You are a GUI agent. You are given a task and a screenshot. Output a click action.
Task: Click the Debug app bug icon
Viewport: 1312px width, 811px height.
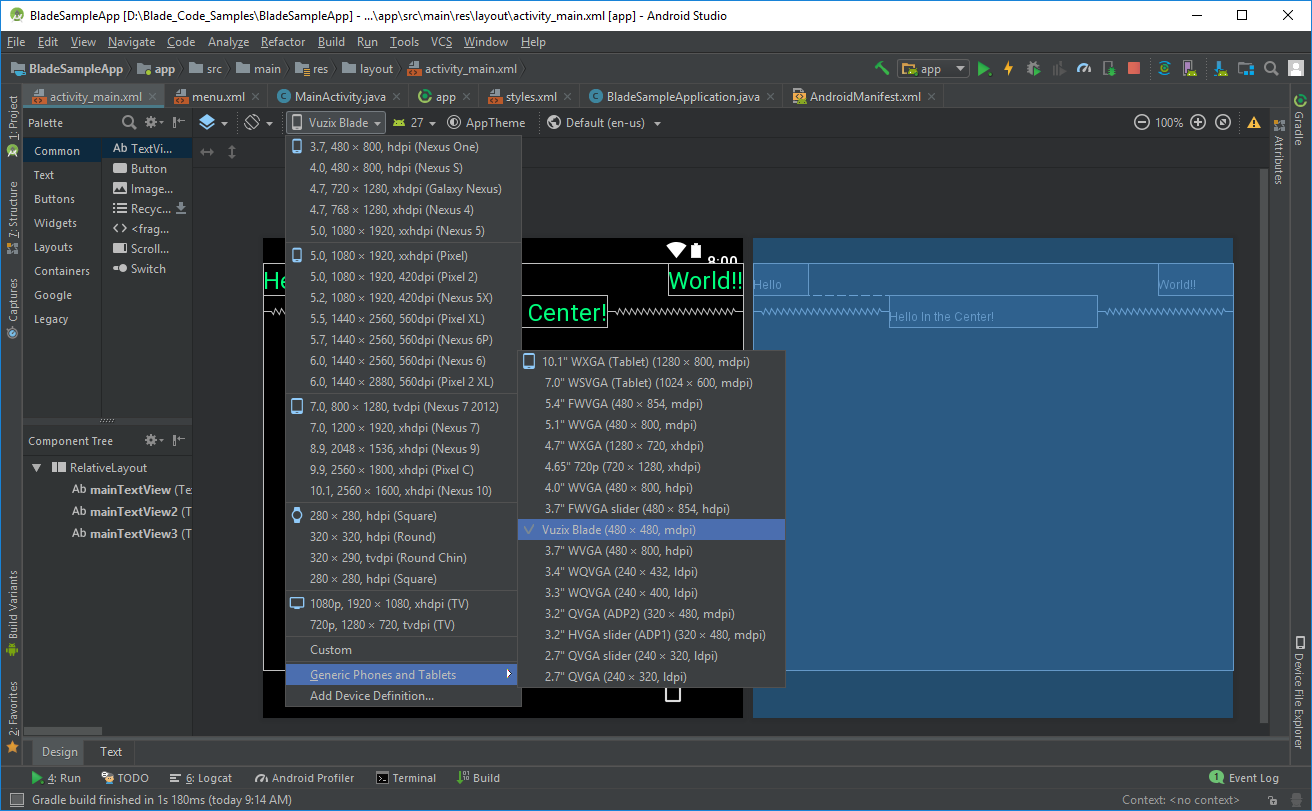tap(1033, 69)
